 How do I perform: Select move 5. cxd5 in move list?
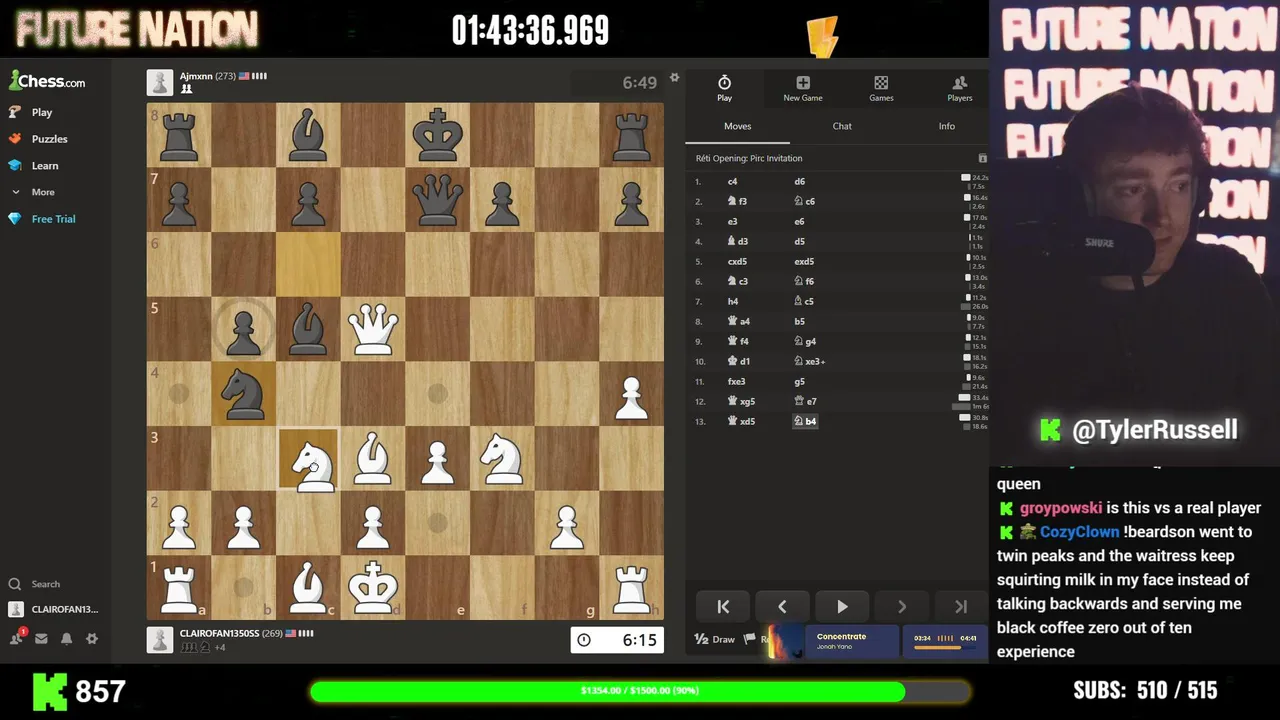[x=737, y=261]
